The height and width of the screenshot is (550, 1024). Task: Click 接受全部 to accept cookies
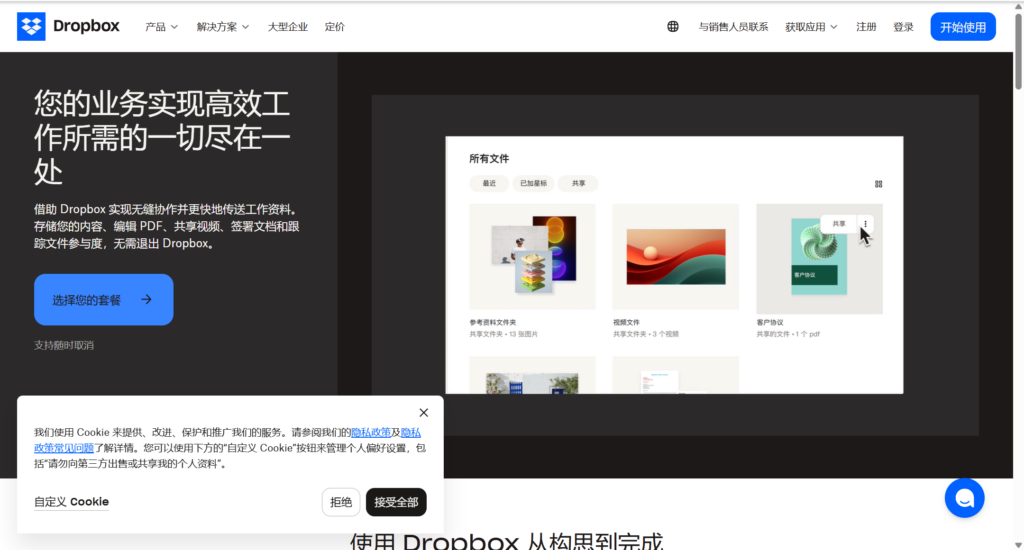(x=396, y=502)
